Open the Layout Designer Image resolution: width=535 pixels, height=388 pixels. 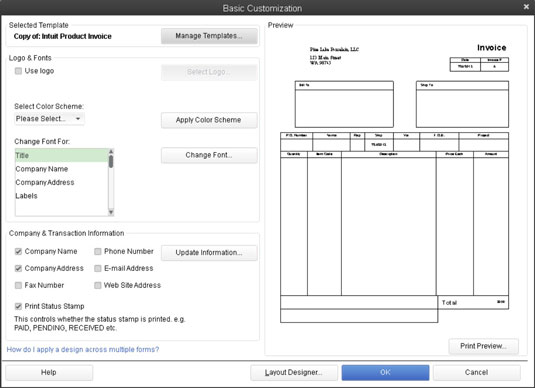294,373
